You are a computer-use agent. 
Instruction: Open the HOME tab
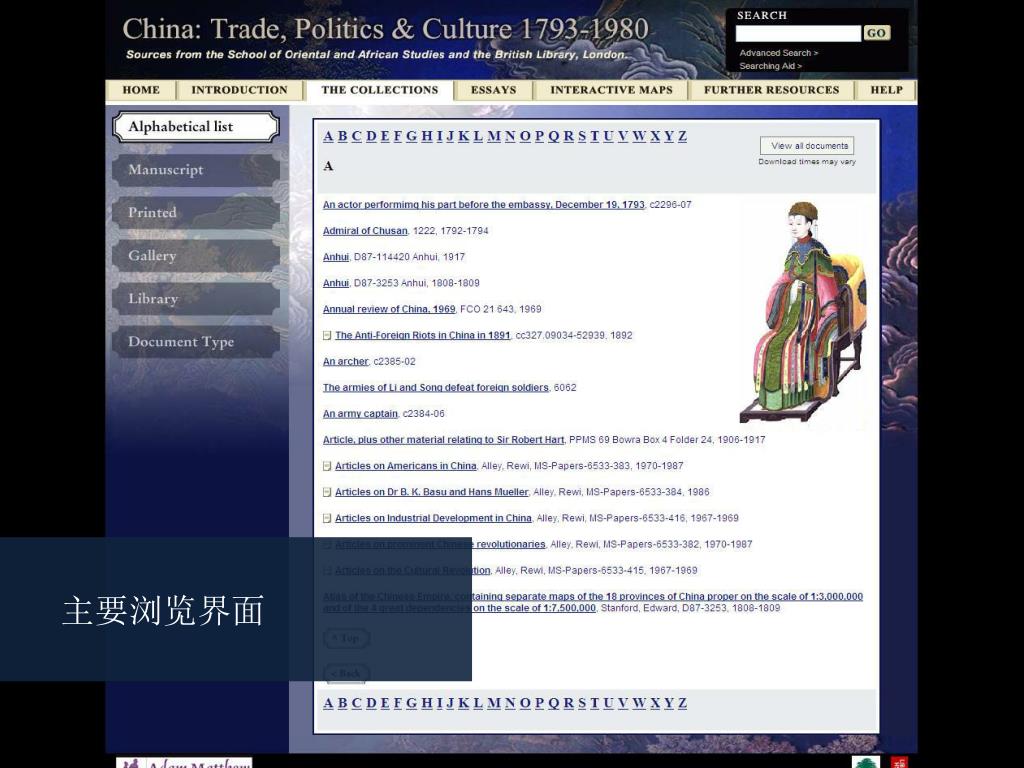(141, 90)
